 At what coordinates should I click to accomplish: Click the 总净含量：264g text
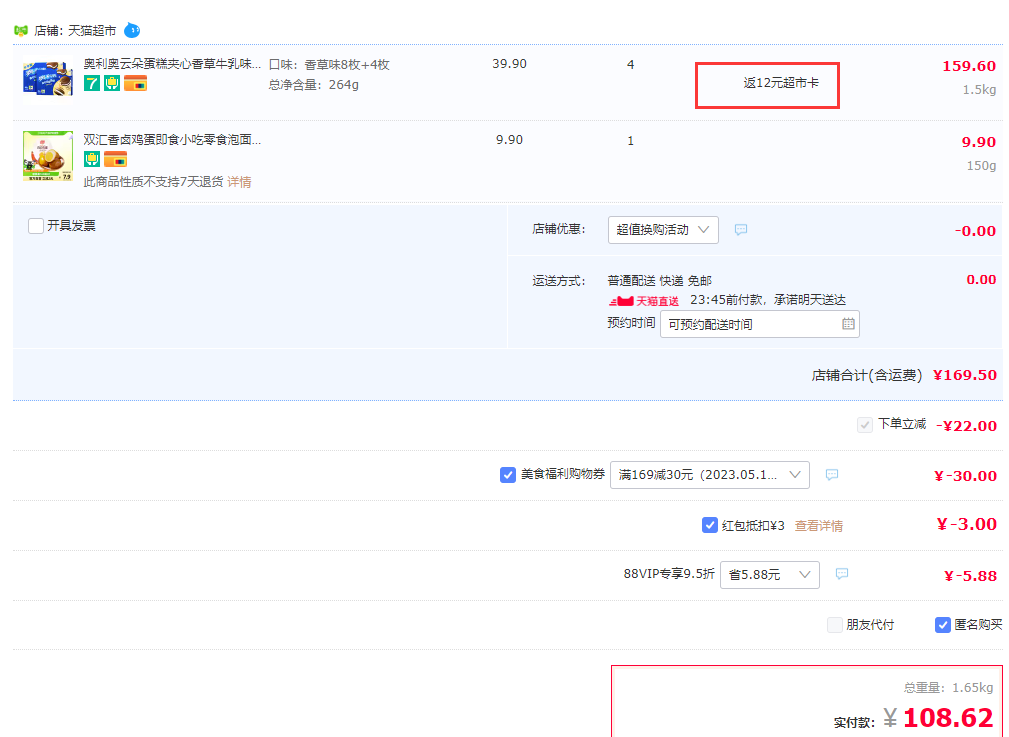point(313,84)
